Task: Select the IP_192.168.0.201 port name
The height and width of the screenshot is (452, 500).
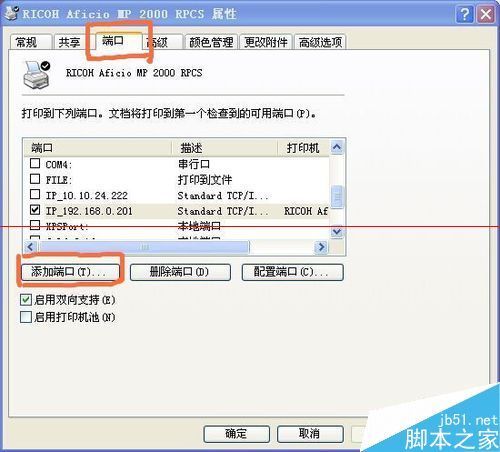Action: point(89,211)
